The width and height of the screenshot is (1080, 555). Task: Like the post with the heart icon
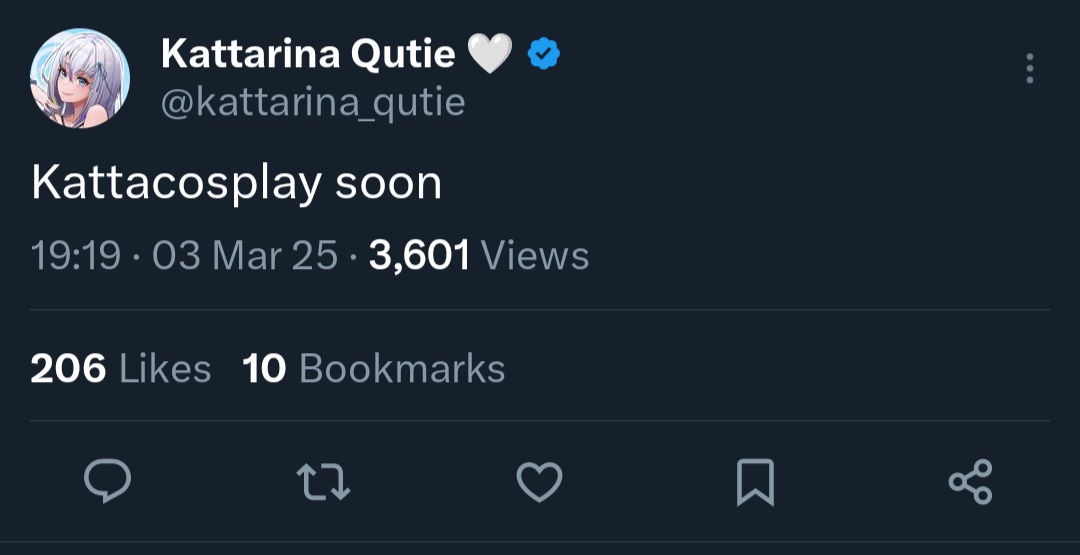[539, 483]
